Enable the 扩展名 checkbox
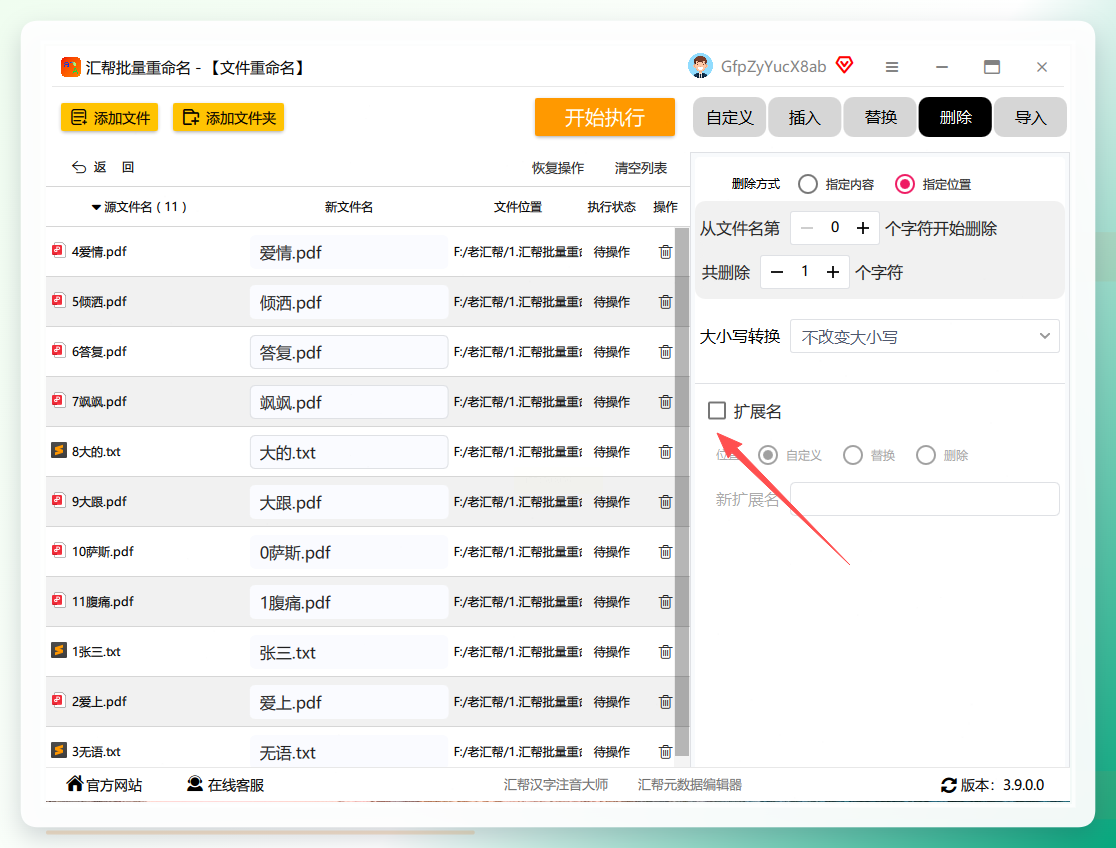1116x848 pixels. pyautogui.click(x=717, y=411)
